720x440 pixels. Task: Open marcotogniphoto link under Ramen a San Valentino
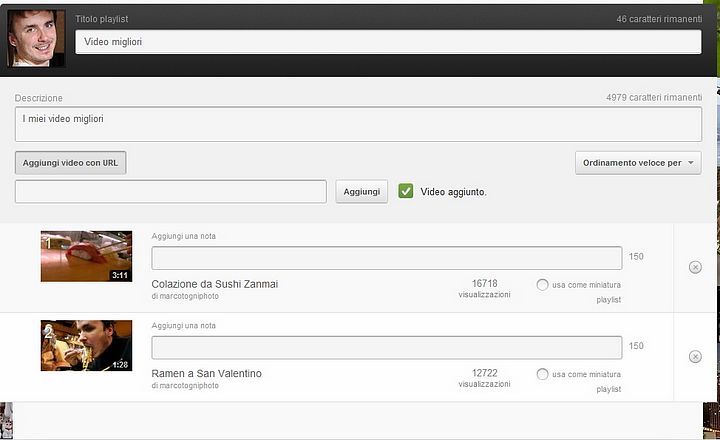click(x=189, y=386)
